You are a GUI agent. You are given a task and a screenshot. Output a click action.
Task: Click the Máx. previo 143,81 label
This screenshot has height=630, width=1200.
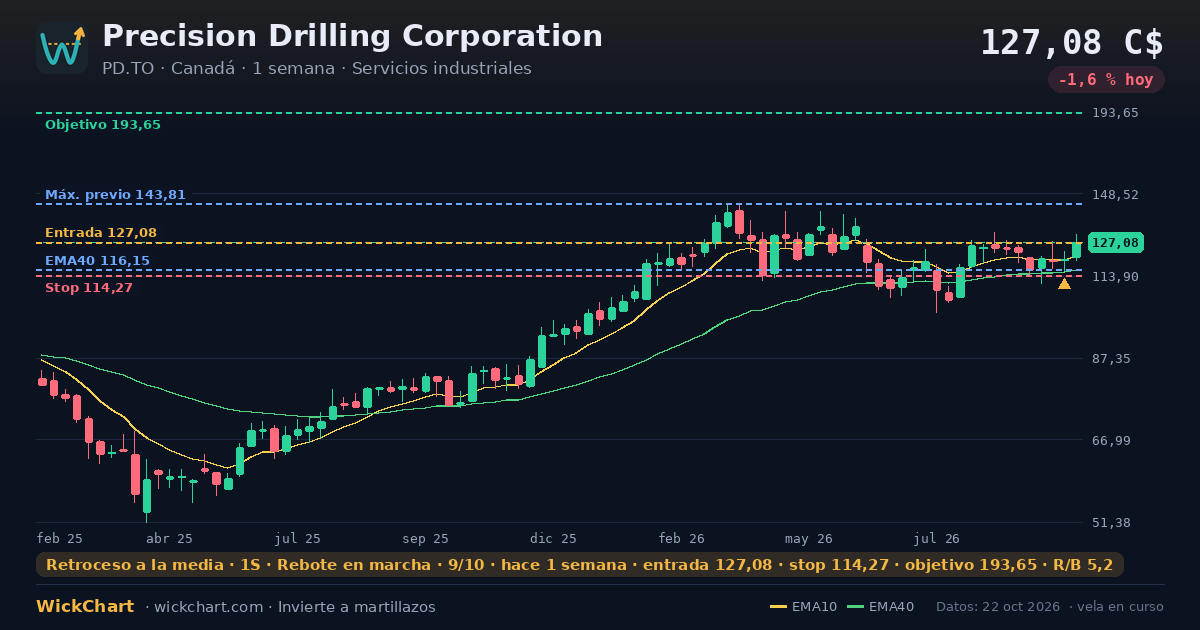[x=115, y=195]
